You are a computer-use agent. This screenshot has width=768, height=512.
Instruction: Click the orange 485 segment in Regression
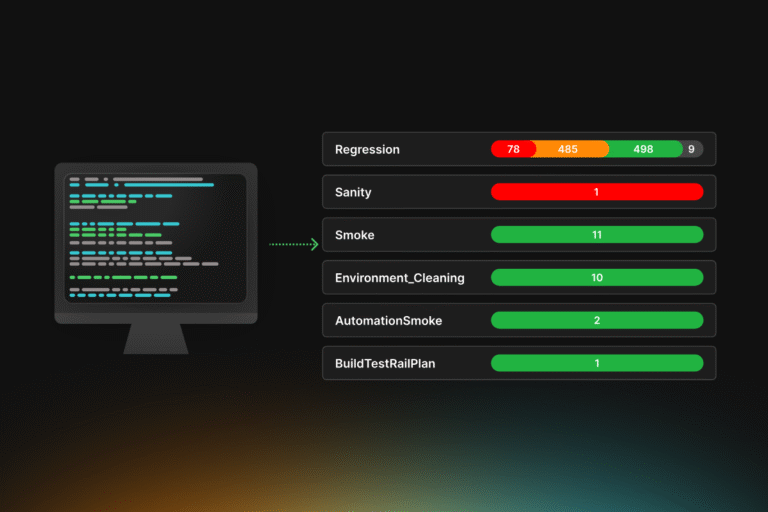click(571, 149)
